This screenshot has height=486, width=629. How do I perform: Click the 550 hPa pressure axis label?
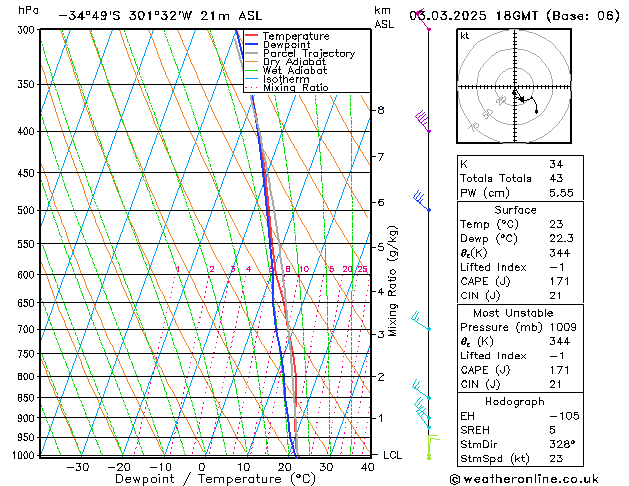click(28, 244)
